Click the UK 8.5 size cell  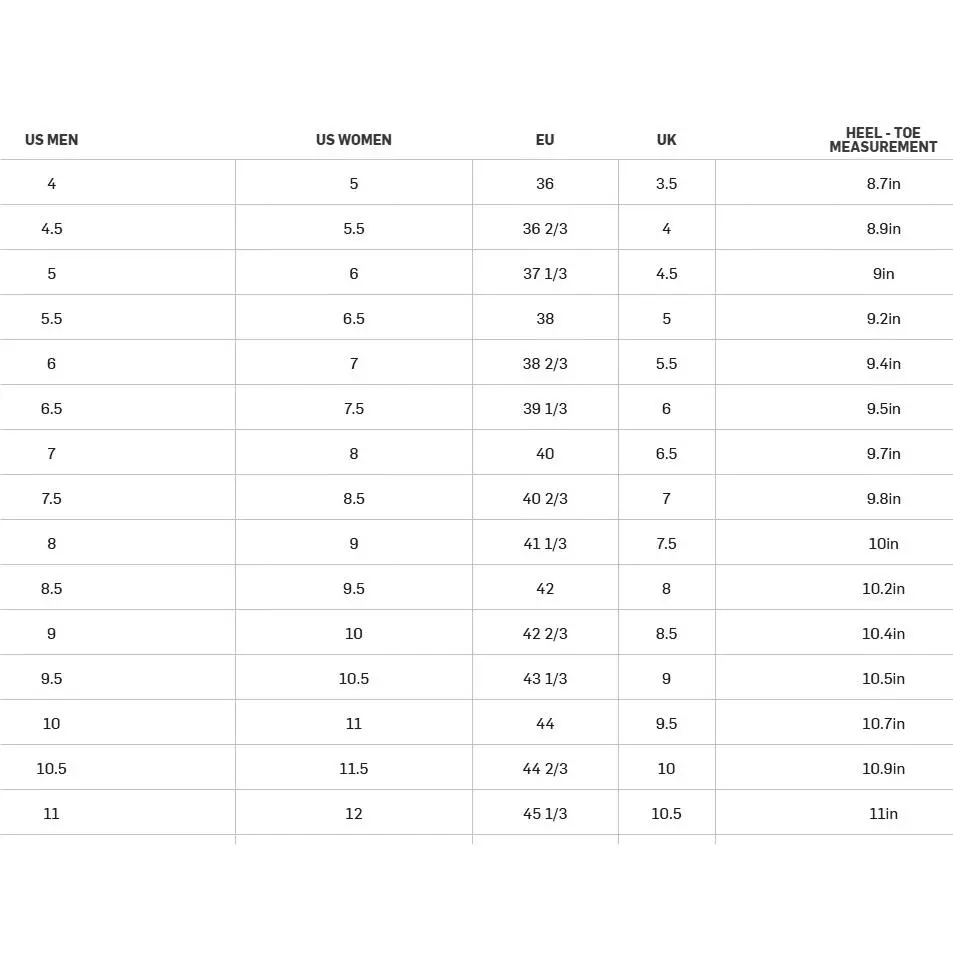[x=666, y=633]
